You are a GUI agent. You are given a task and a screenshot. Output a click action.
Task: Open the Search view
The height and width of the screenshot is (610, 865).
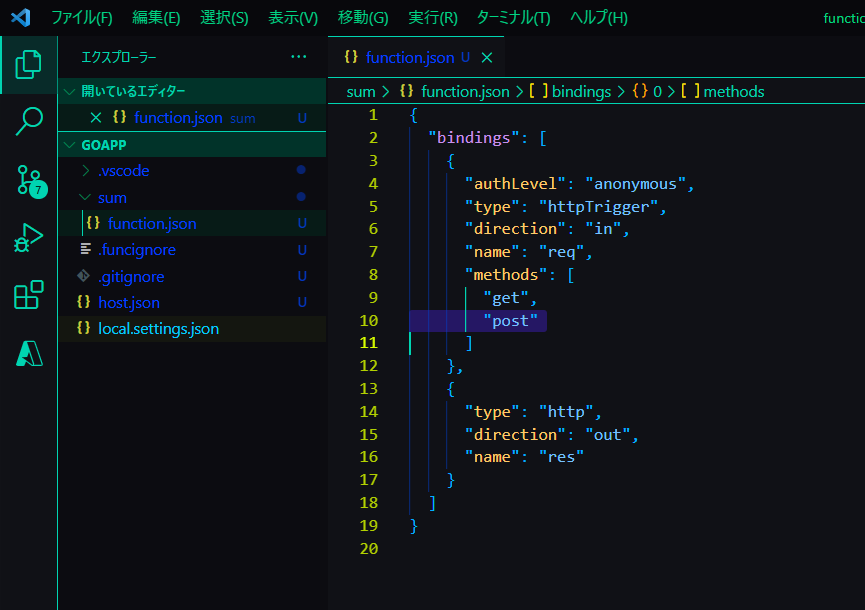tap(29, 121)
